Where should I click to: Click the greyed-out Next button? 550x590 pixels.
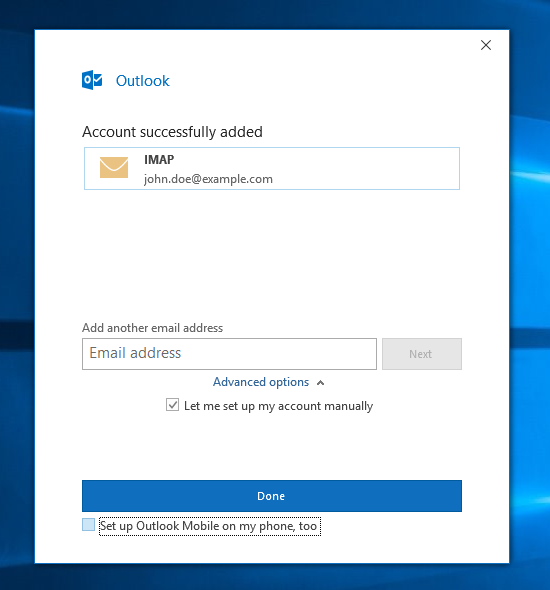point(422,354)
